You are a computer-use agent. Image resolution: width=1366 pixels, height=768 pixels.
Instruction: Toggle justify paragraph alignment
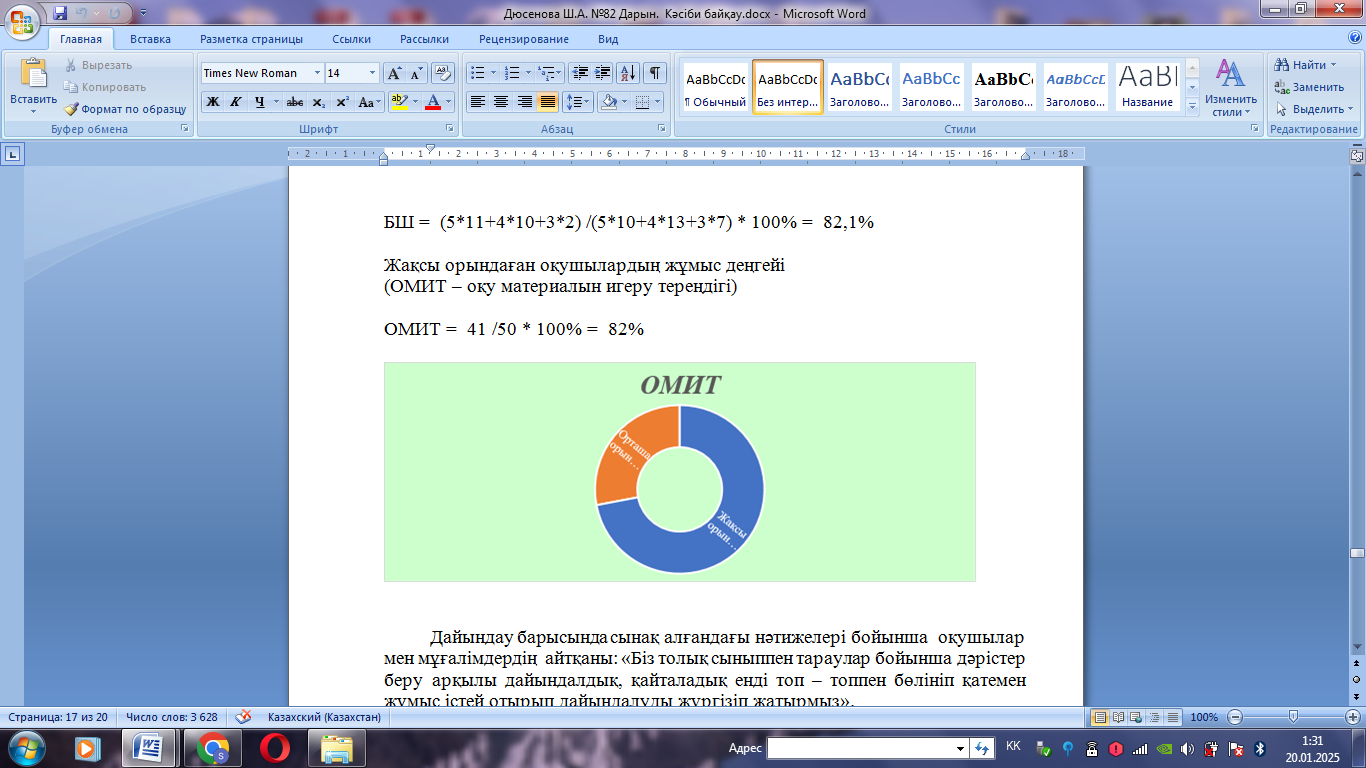point(547,102)
